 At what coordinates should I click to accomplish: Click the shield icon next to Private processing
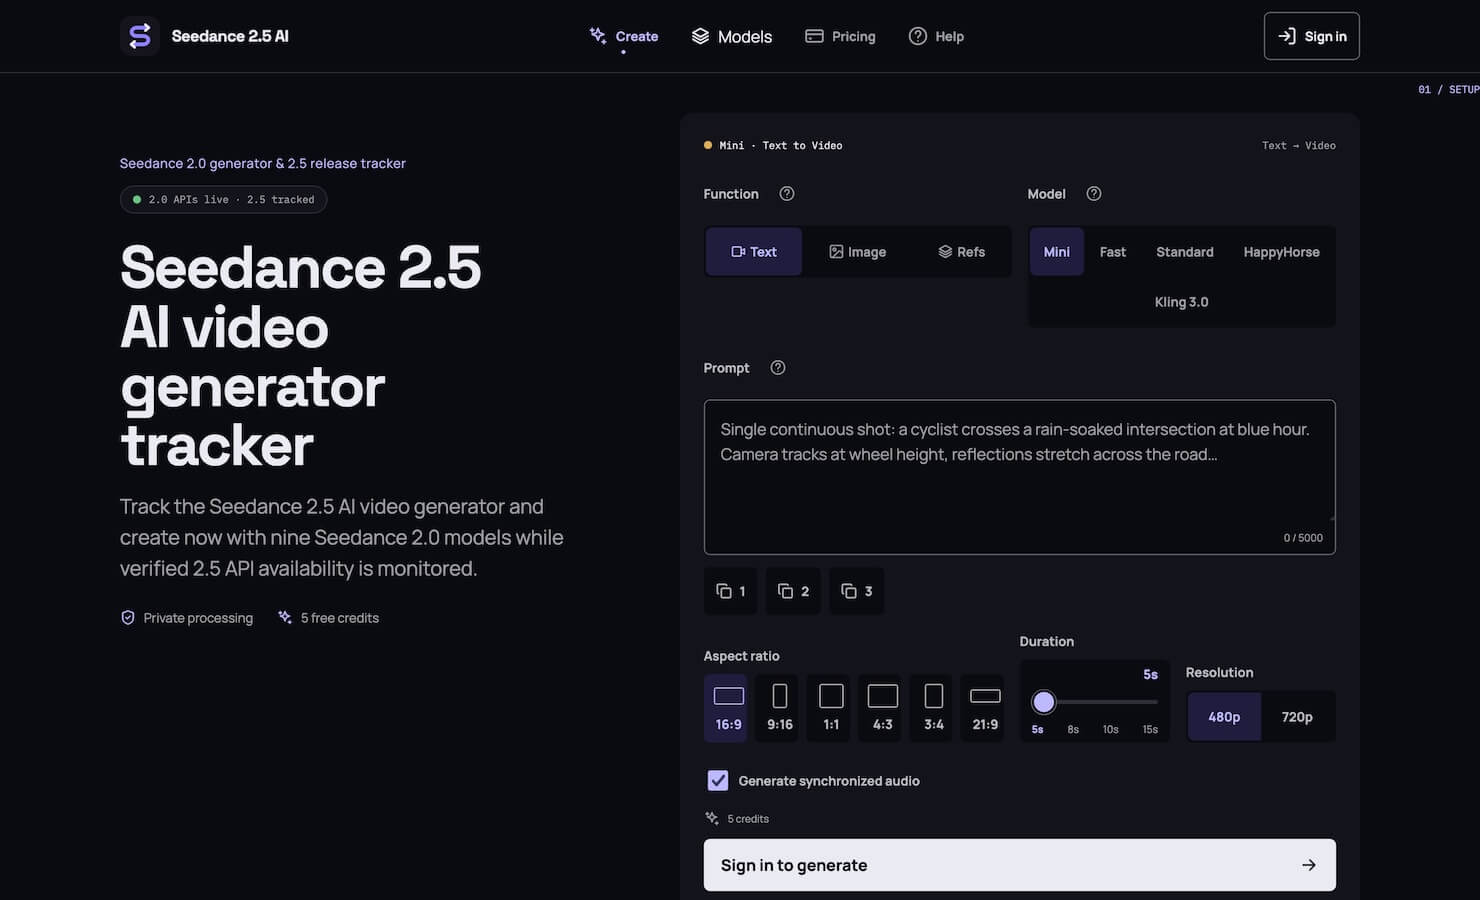point(128,618)
